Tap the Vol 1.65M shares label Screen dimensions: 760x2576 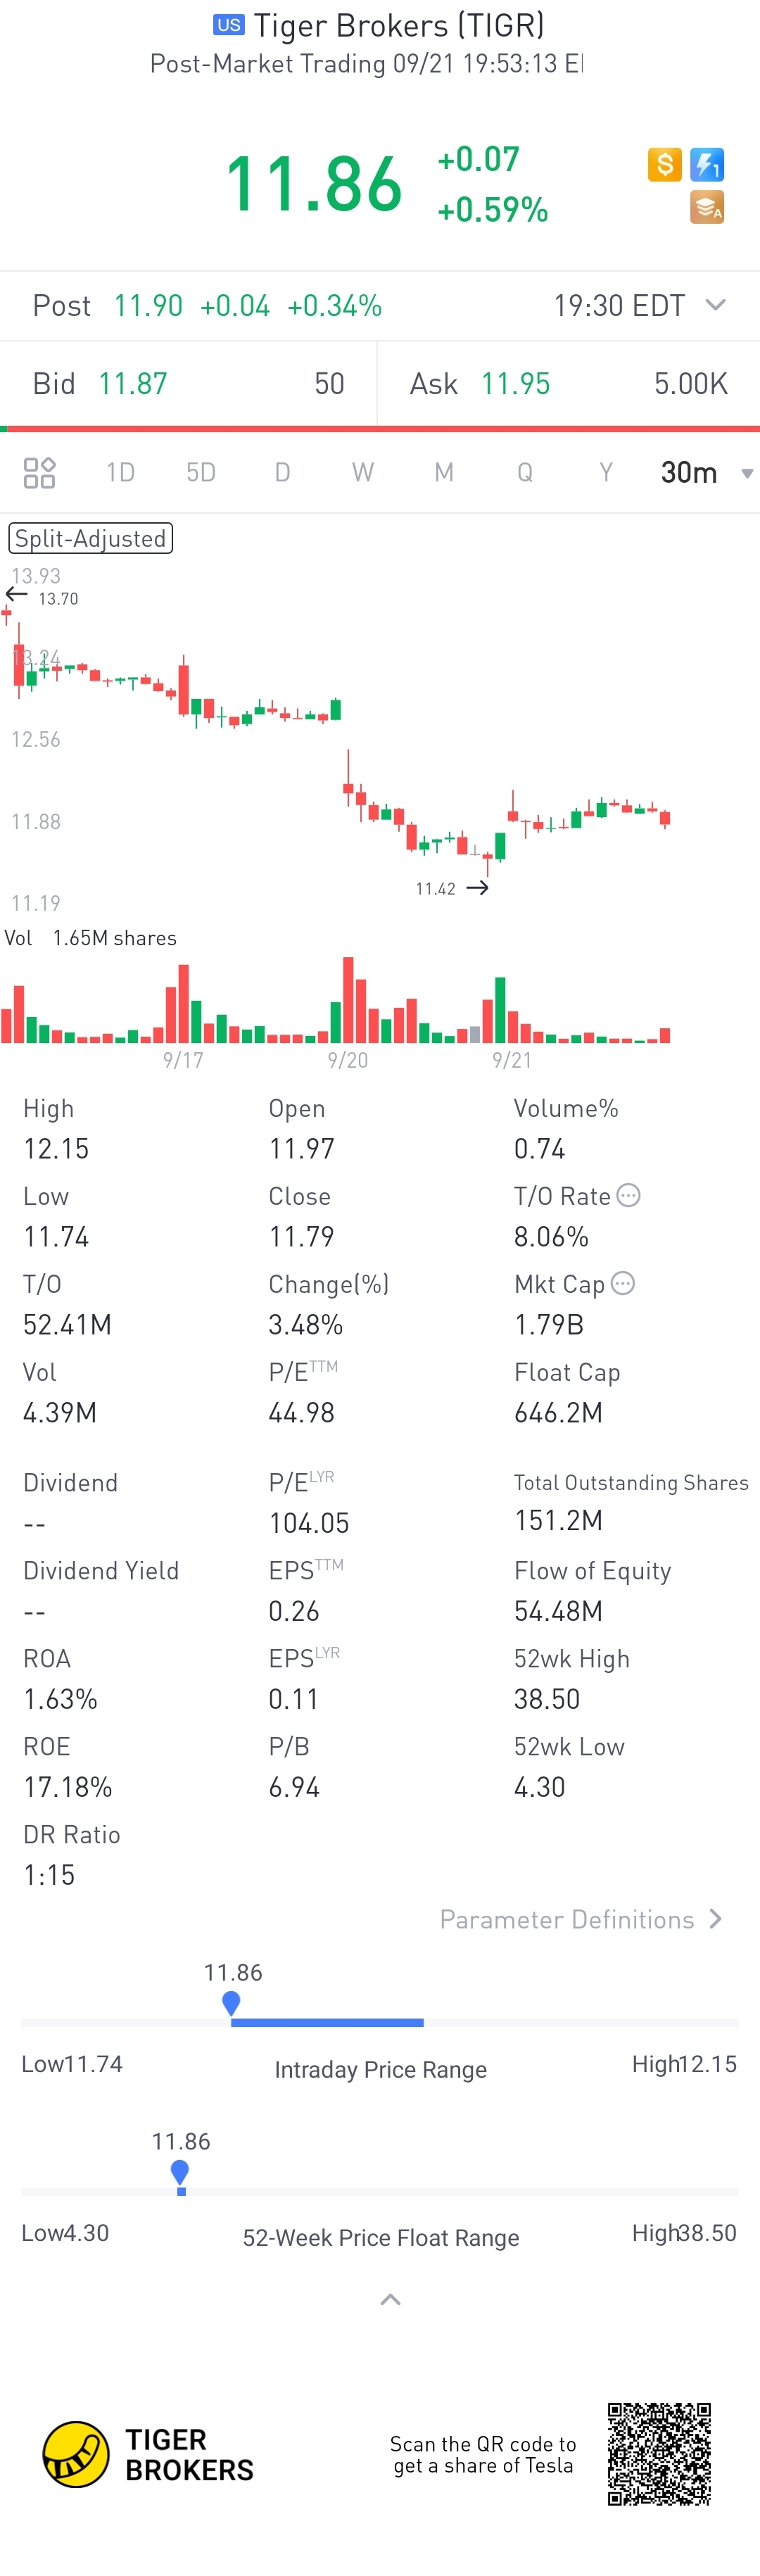(x=91, y=938)
